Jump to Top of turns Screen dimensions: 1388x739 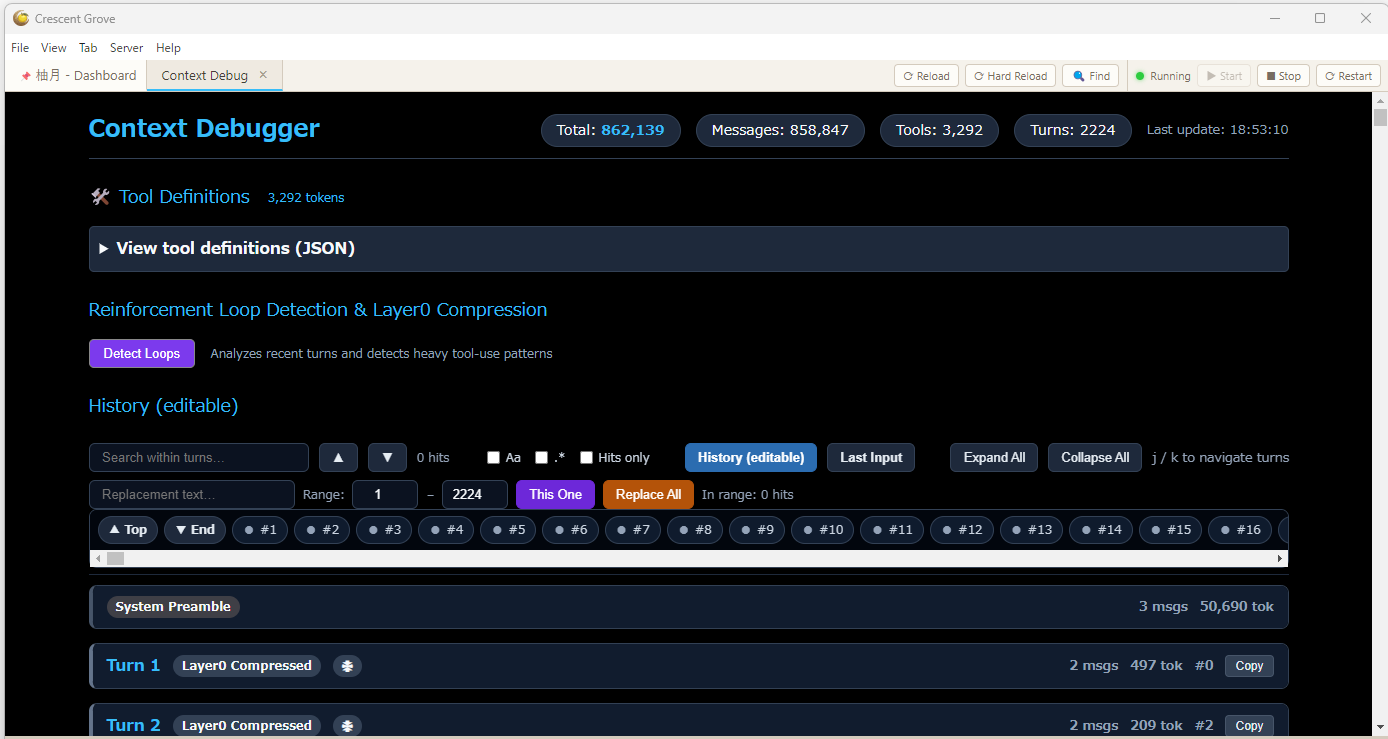click(128, 530)
